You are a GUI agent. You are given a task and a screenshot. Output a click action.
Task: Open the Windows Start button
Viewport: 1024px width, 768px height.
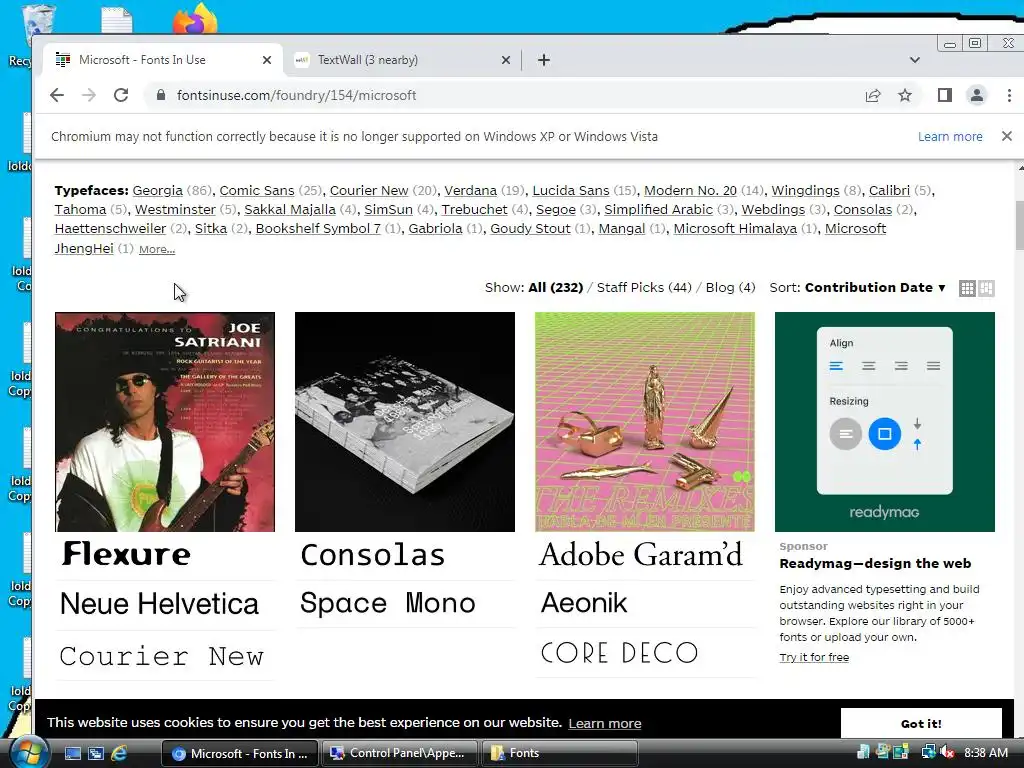pyautogui.click(x=28, y=753)
